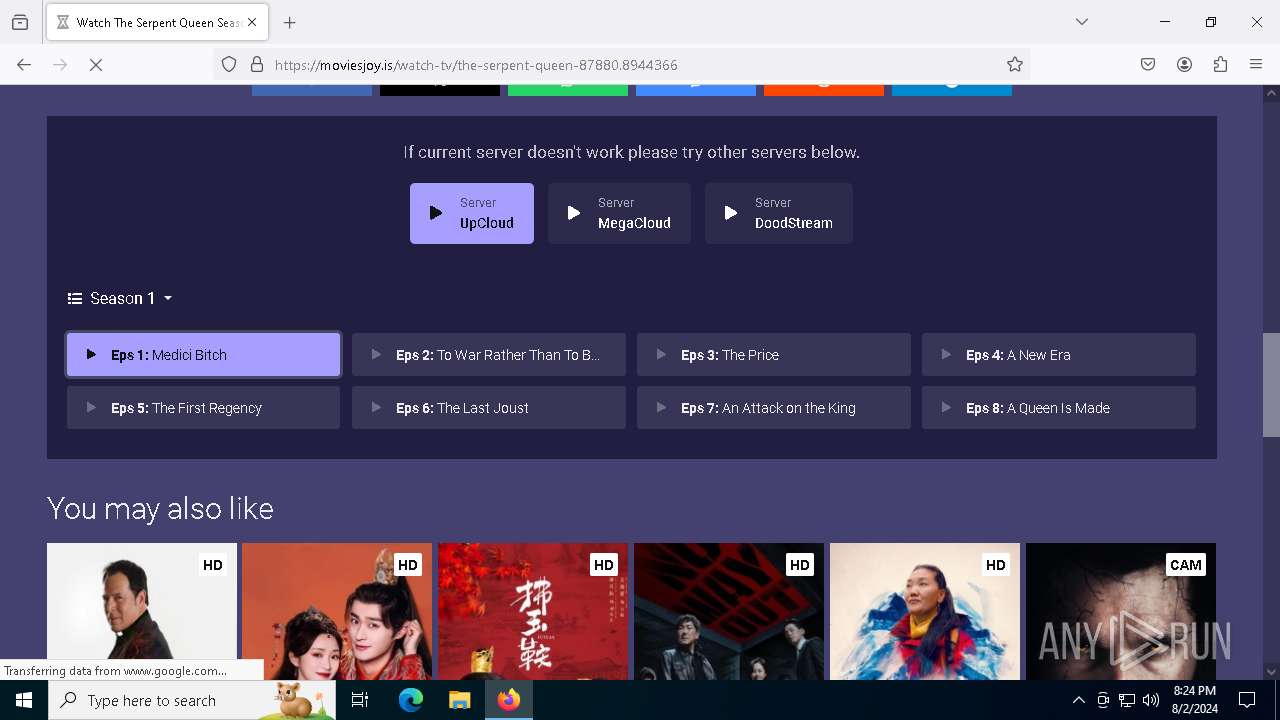Show site security padlock information

(257, 65)
